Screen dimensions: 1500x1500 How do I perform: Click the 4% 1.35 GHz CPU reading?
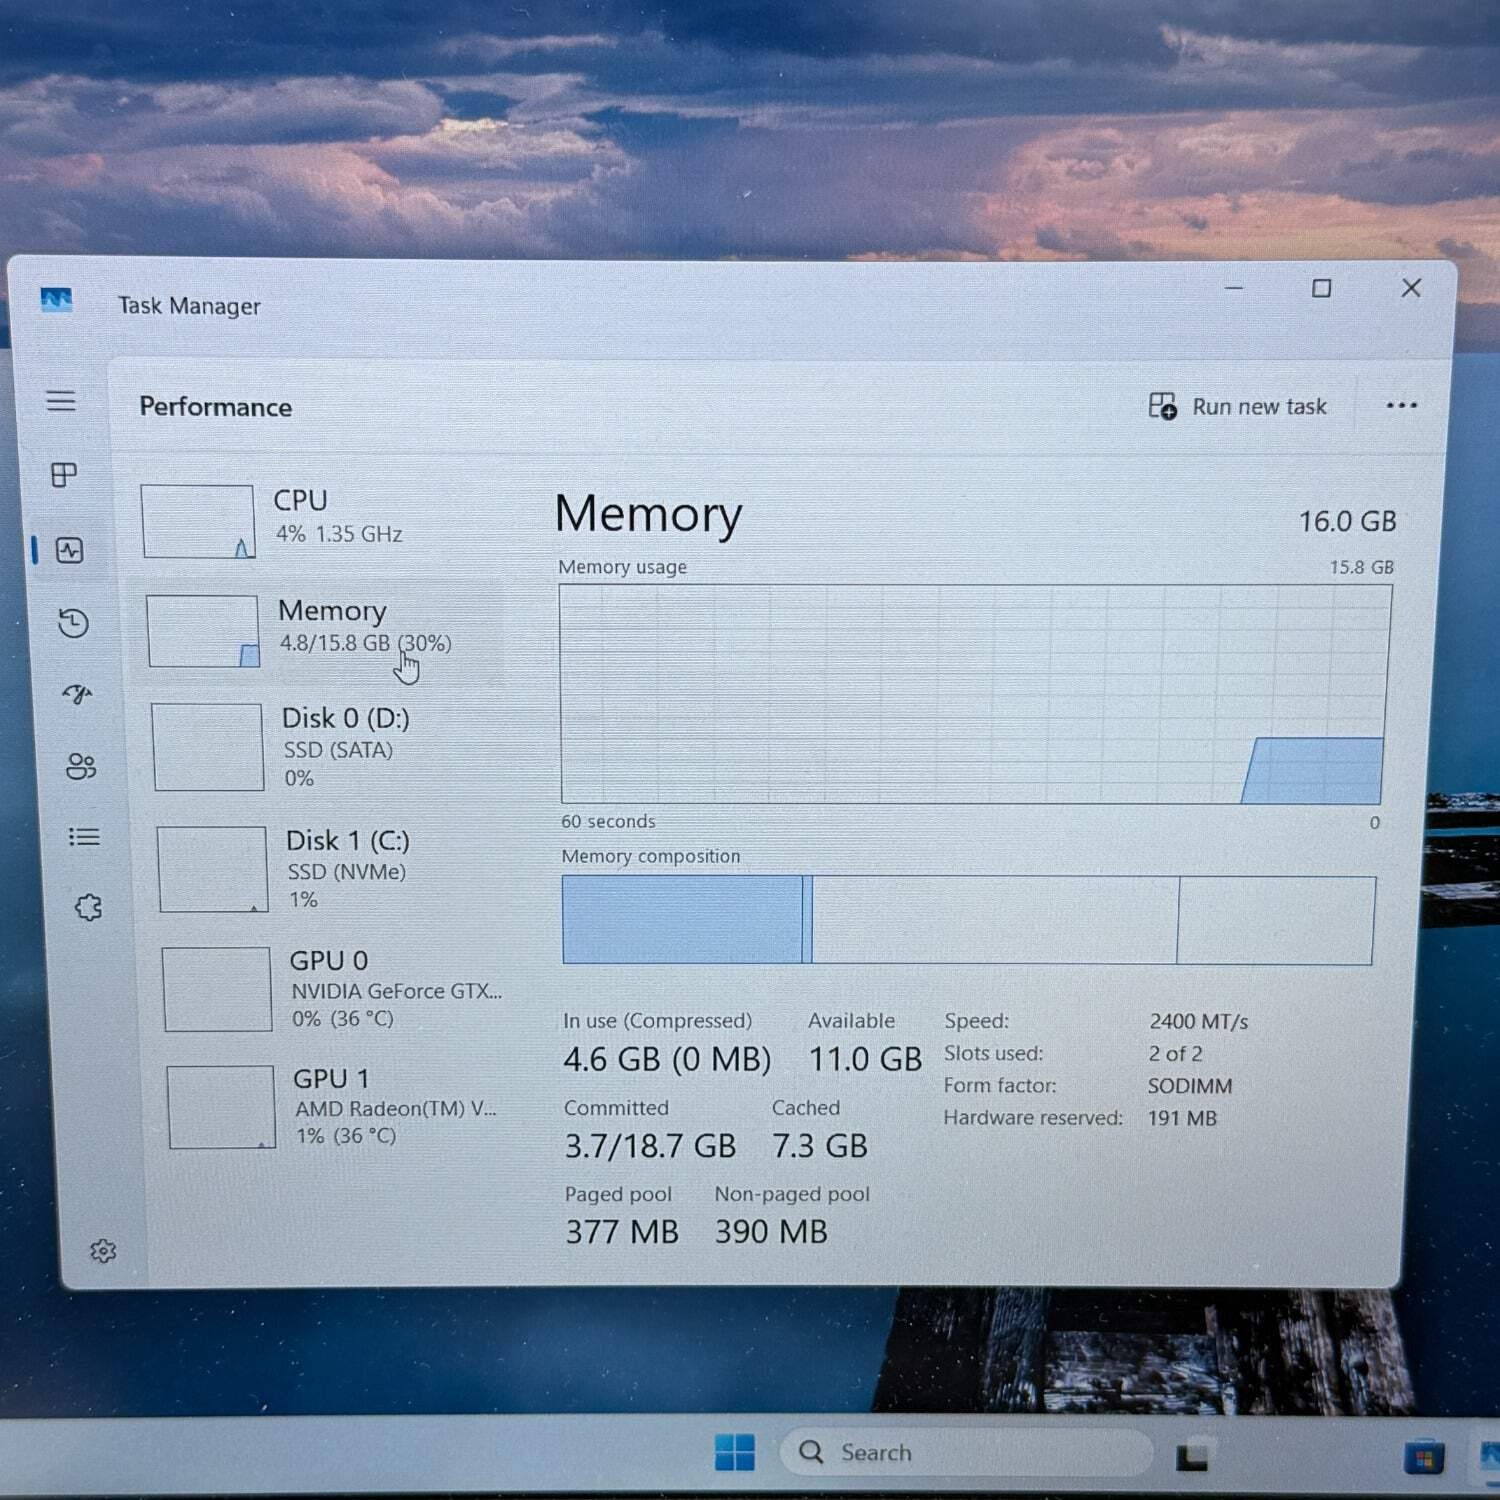pos(339,534)
